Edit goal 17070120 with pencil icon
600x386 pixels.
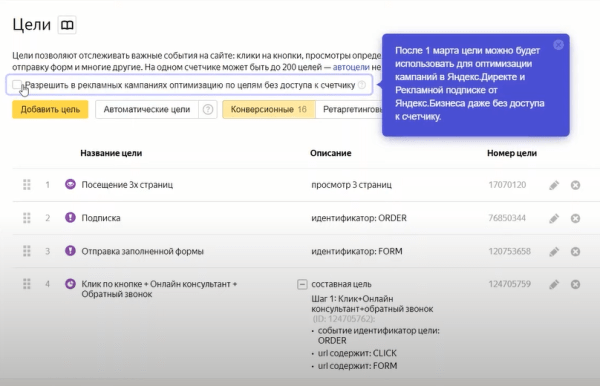pyautogui.click(x=554, y=185)
